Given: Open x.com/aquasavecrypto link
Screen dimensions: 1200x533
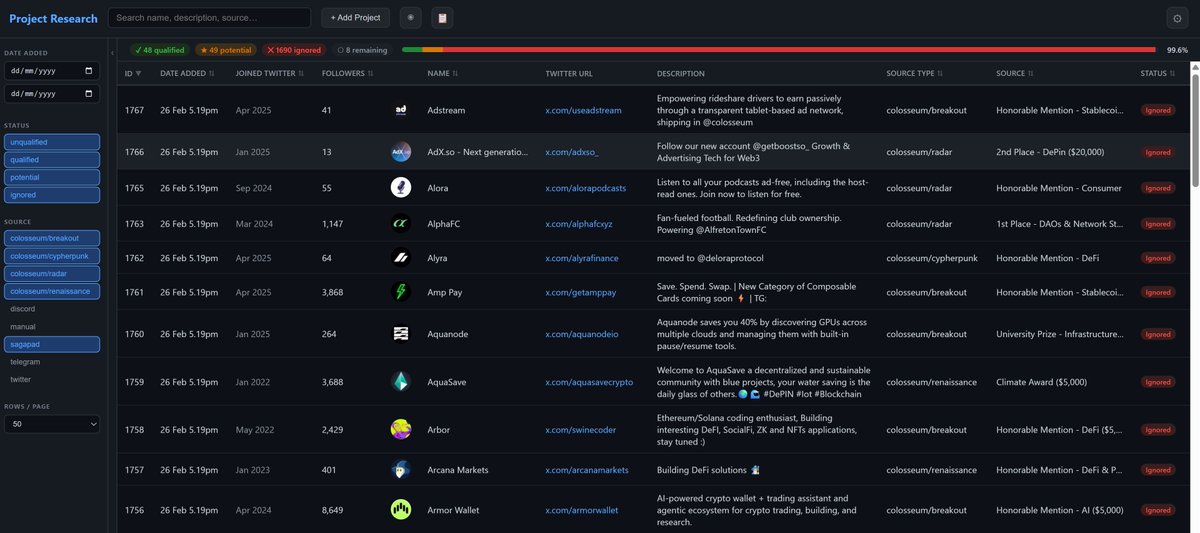Looking at the screenshot, I should tap(589, 382).
